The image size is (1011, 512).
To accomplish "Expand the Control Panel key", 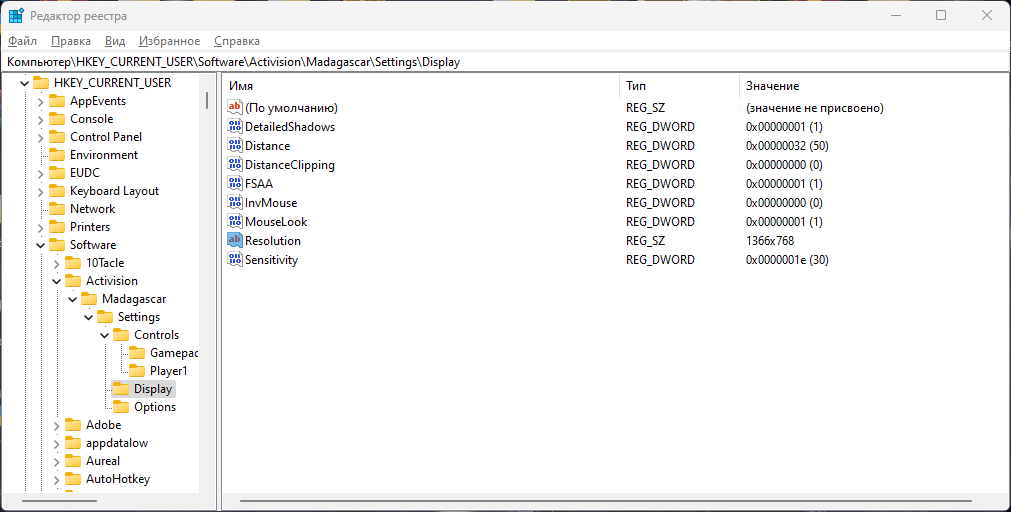I will pyautogui.click(x=41, y=137).
